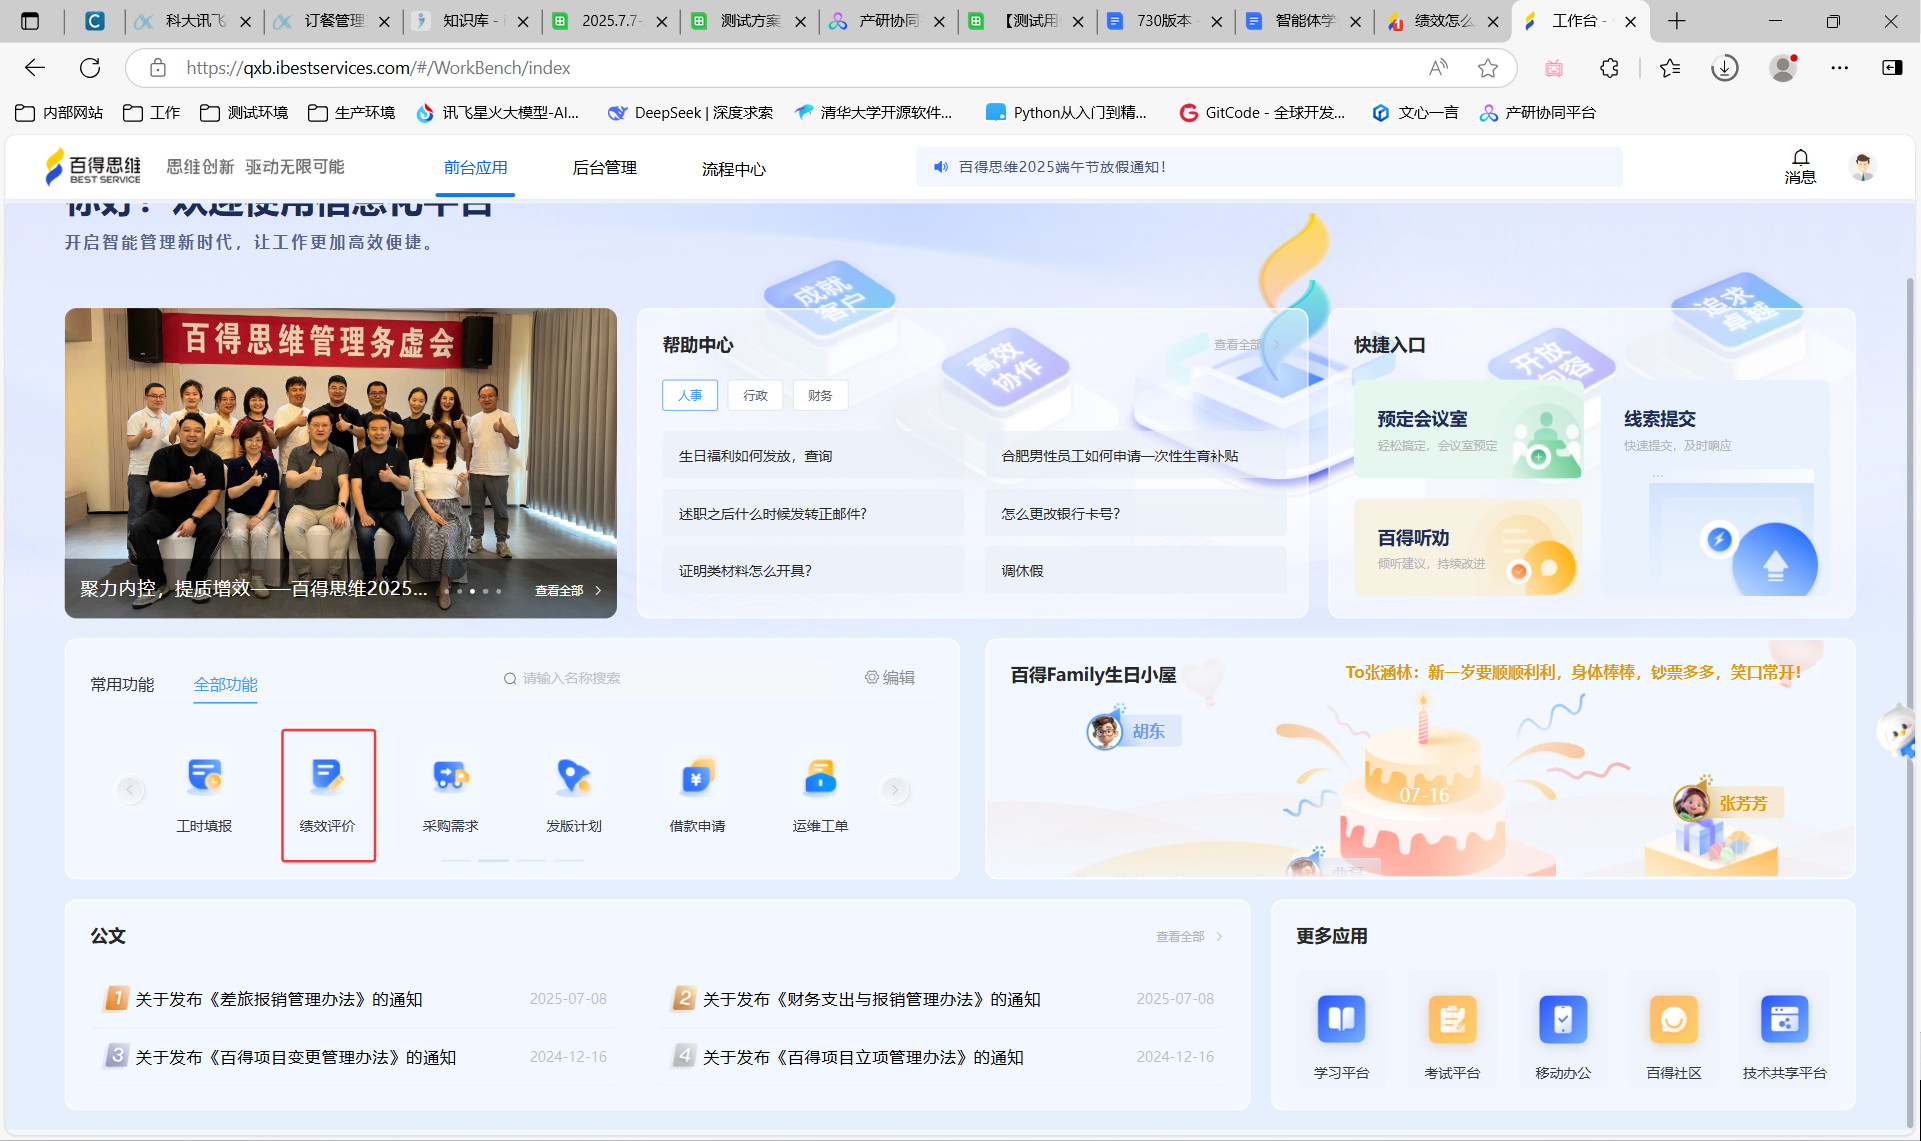The width and height of the screenshot is (1921, 1141).
Task: Open browser extensions puzzle icon
Action: click(1609, 68)
